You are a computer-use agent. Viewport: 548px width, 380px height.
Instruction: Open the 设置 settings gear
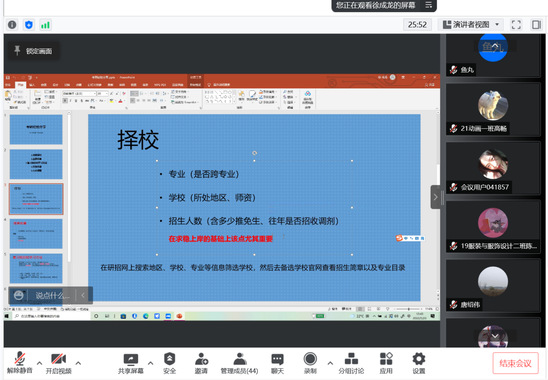coord(419,363)
